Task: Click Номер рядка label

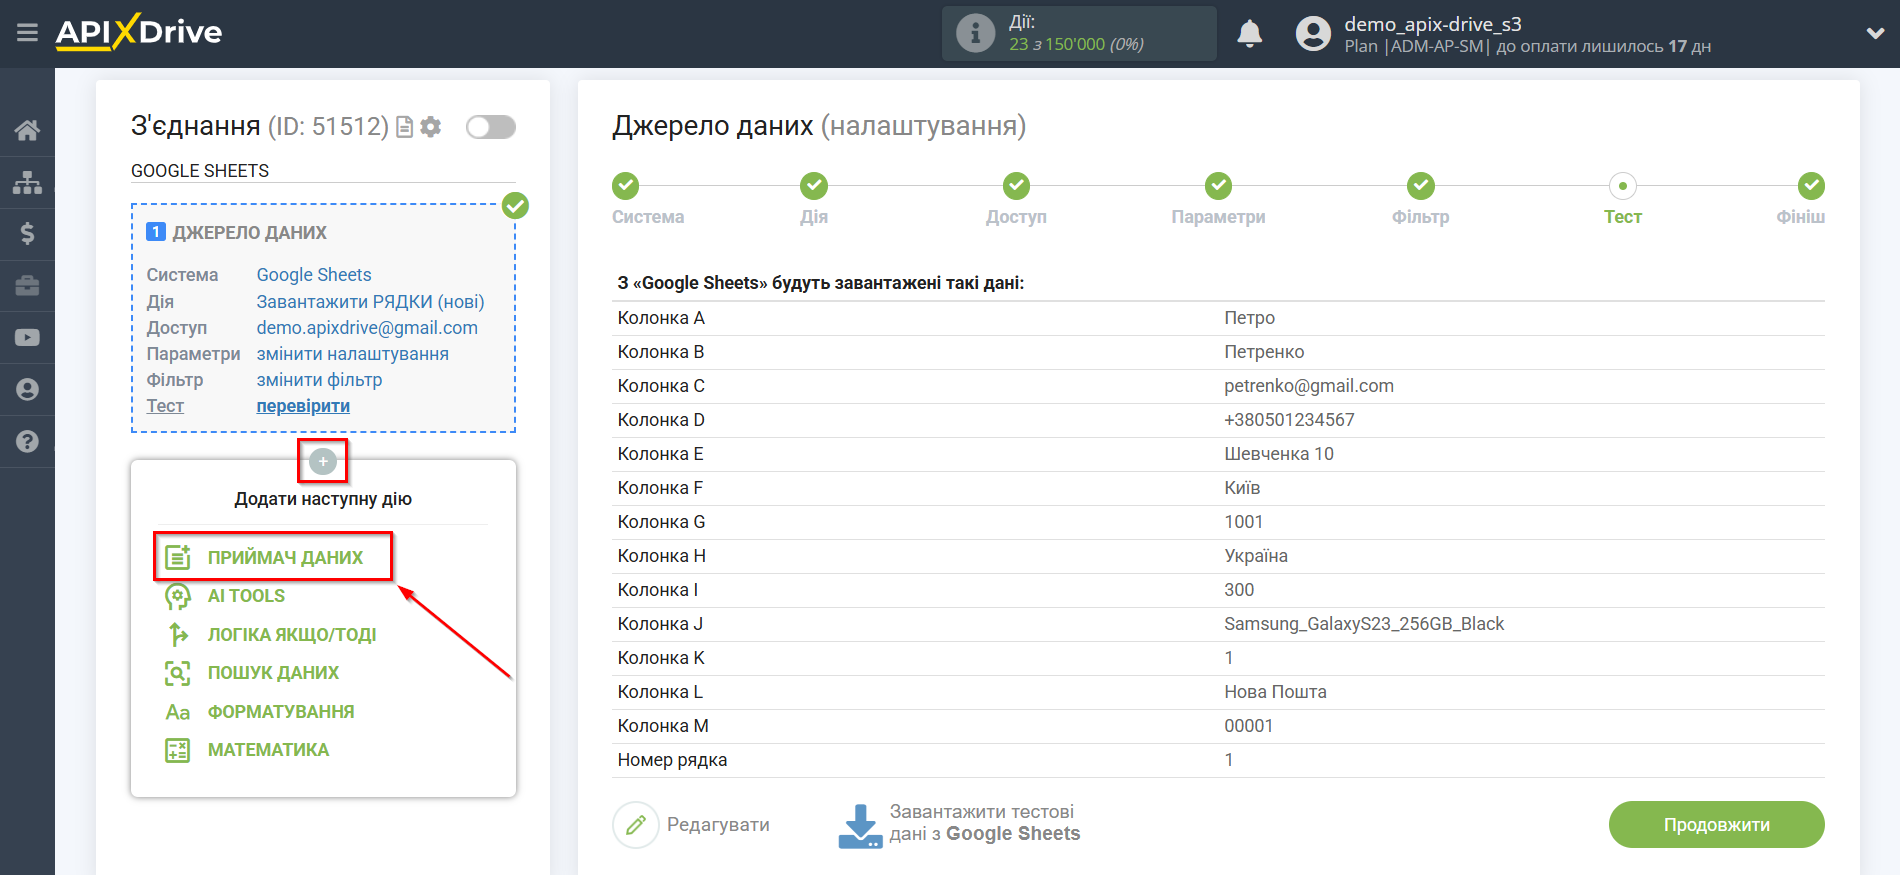Action: 672,760
